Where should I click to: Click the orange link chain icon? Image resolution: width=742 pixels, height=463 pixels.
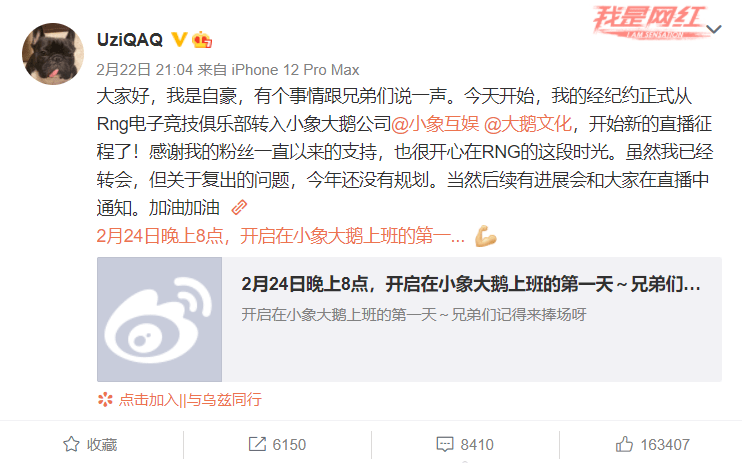click(x=239, y=207)
